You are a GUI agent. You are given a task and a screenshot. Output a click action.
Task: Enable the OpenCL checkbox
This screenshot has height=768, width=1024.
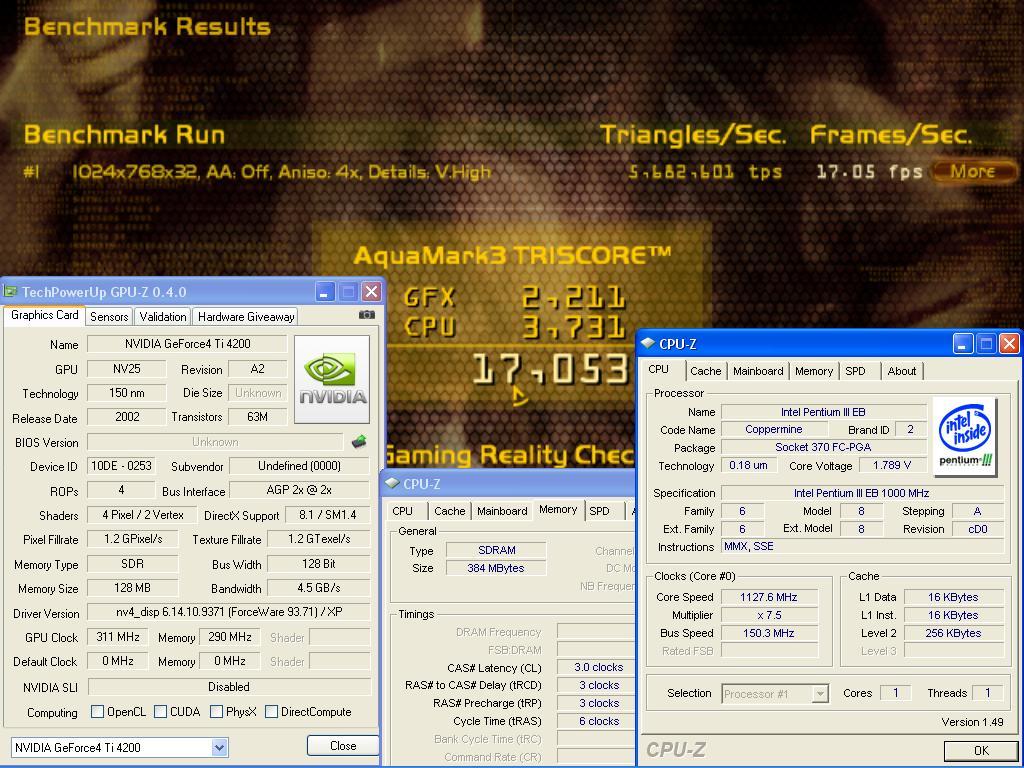click(x=97, y=711)
